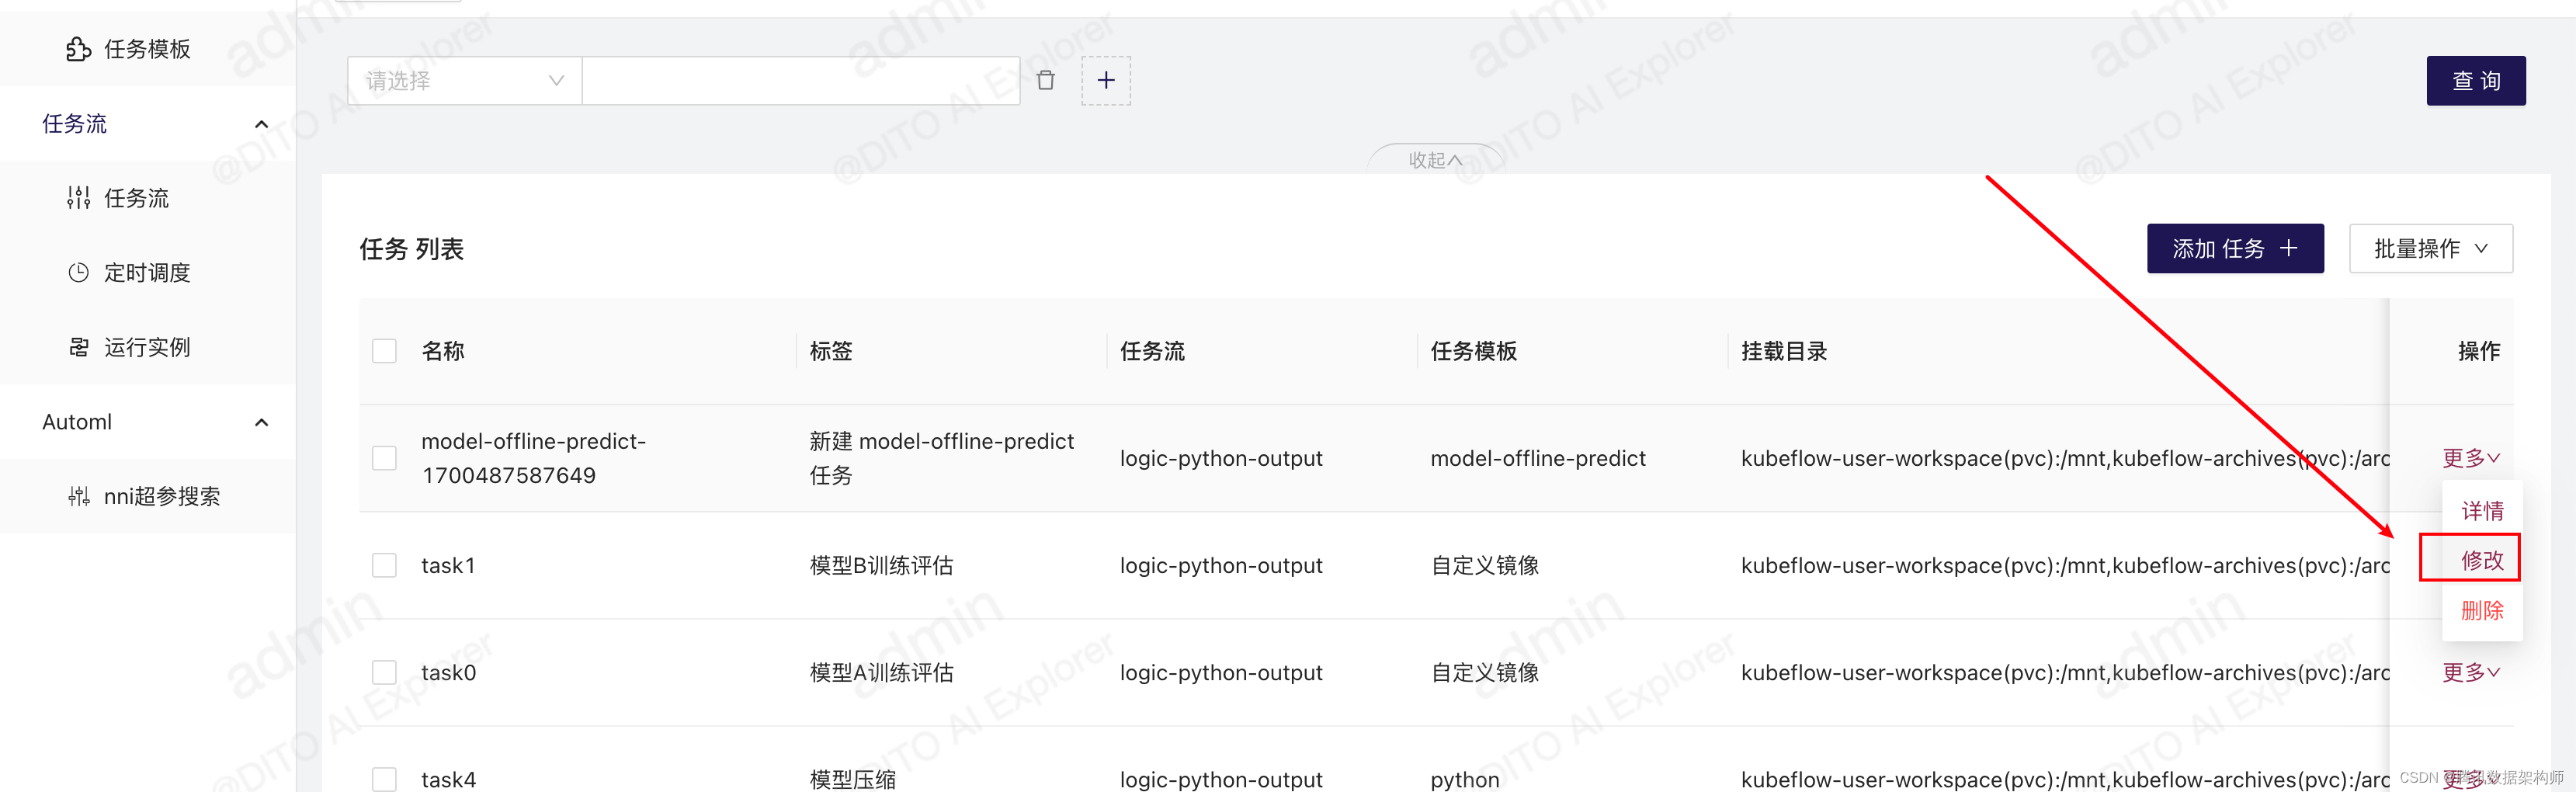Click the filter value input field
Screen dimensions: 2576x792
click(x=800, y=81)
